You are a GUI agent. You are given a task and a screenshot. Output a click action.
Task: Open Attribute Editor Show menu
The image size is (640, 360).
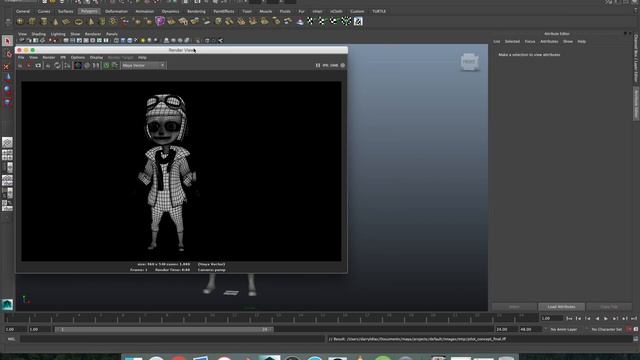[568, 42]
